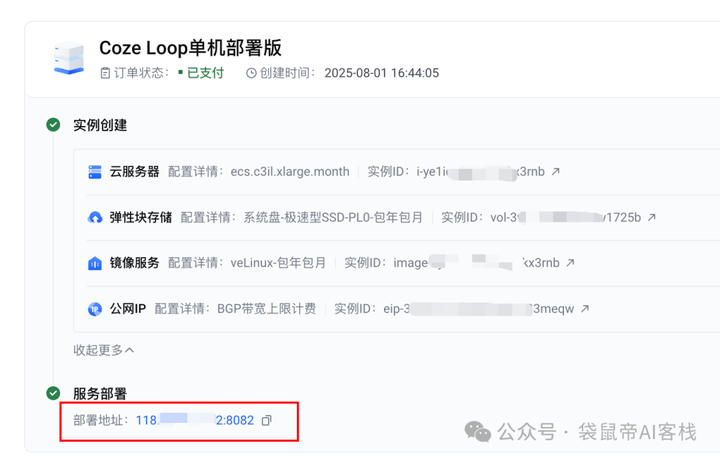Click the Coze Loop product stack icon
720x461 pixels.
(x=69, y=58)
